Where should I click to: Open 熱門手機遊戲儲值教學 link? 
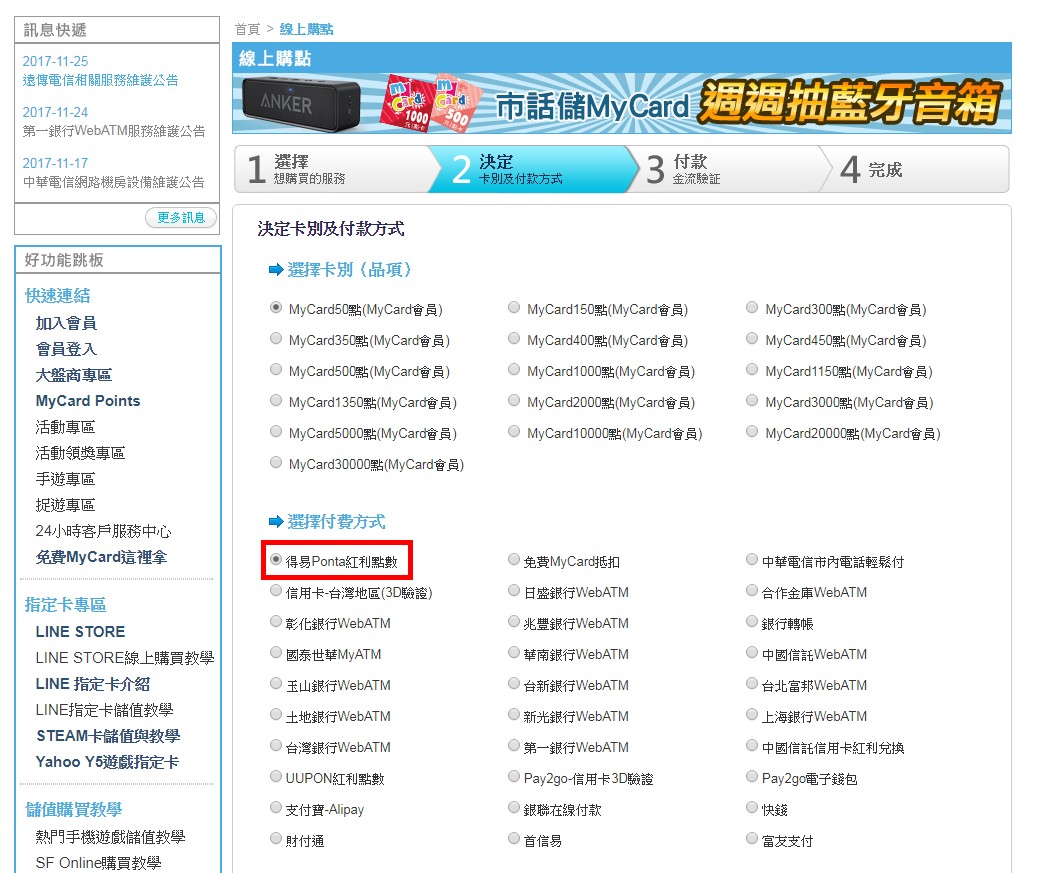(110, 837)
